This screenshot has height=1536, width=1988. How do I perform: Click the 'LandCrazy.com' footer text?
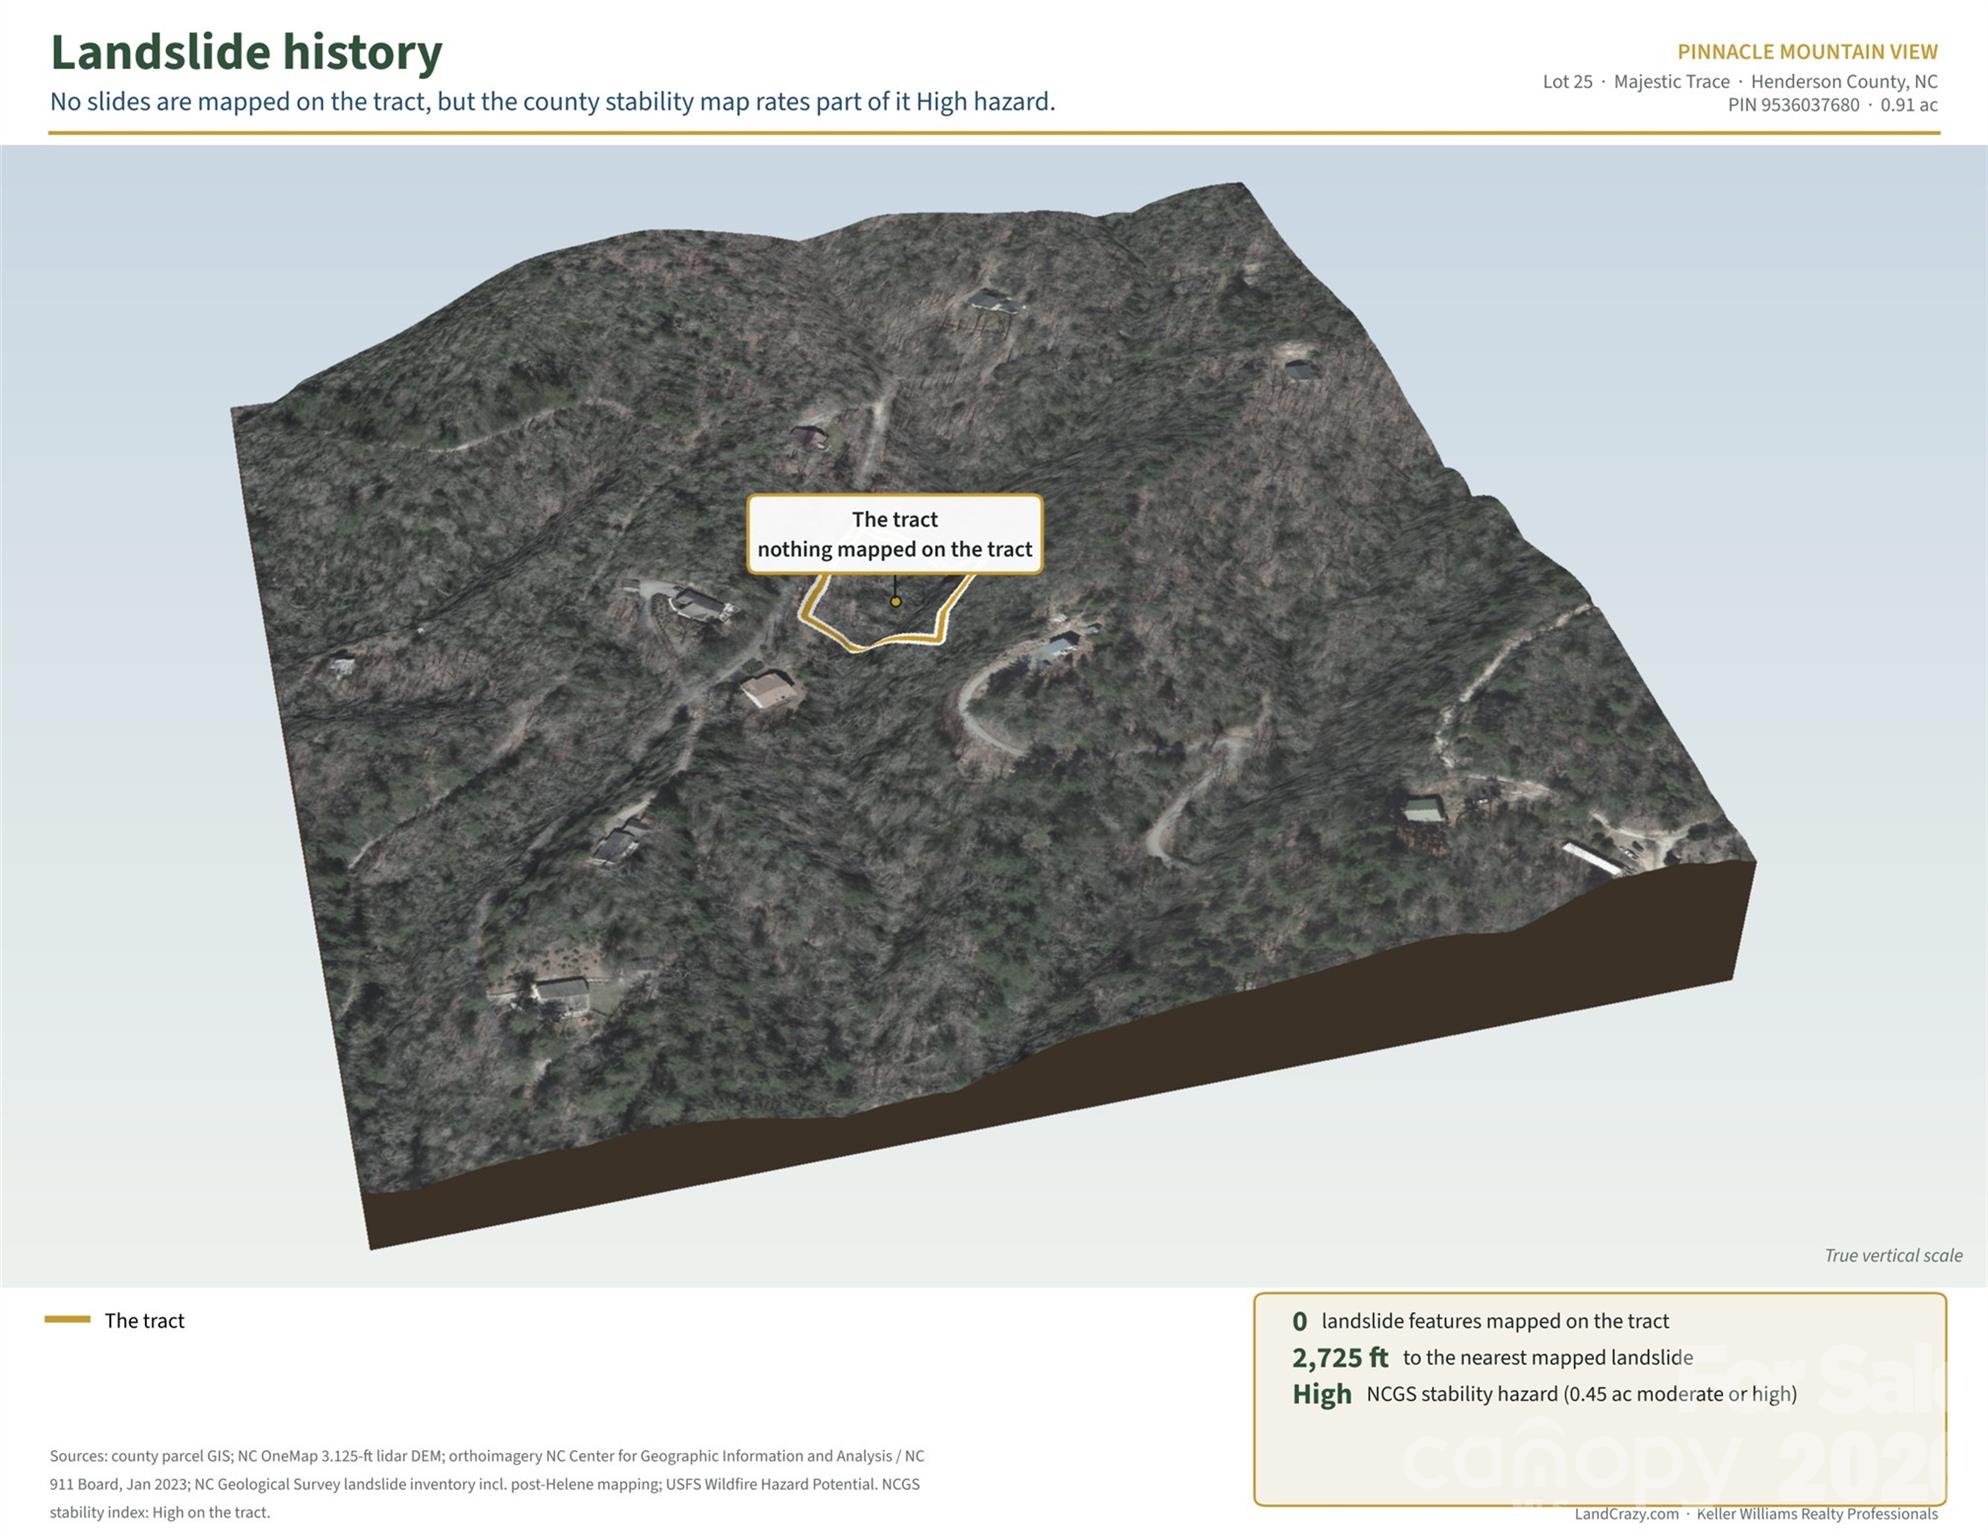coord(1626,1514)
